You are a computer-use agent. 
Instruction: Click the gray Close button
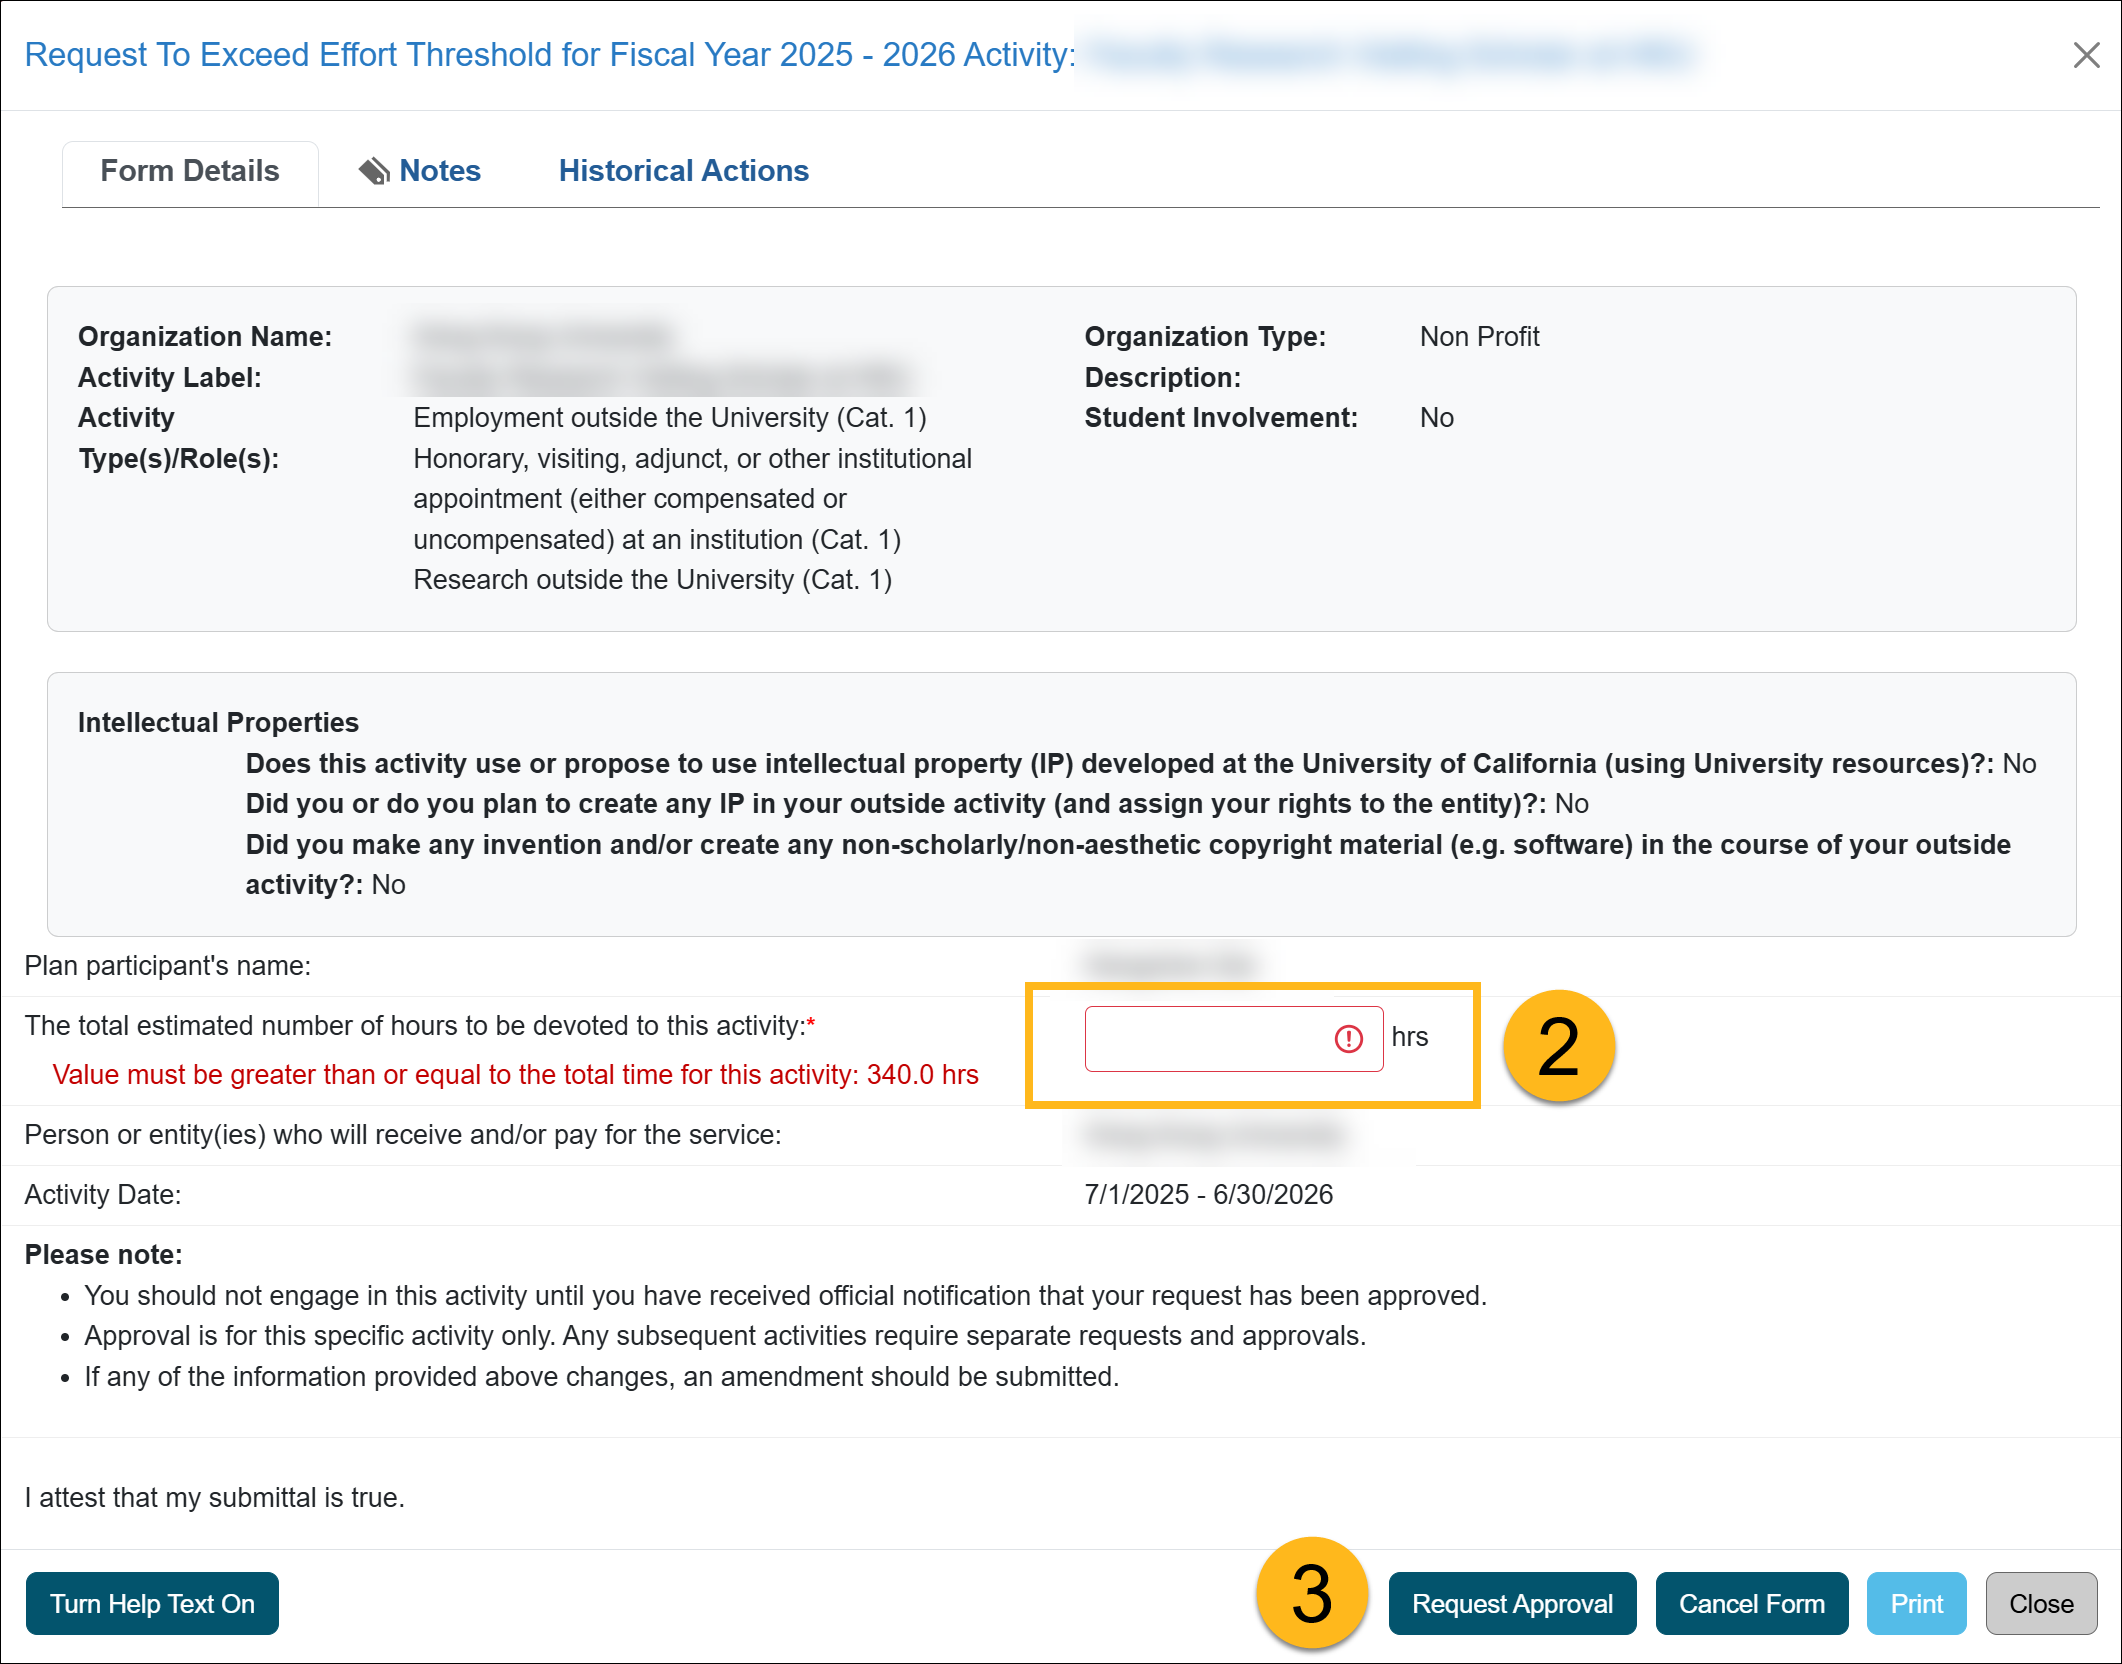click(x=2040, y=1603)
